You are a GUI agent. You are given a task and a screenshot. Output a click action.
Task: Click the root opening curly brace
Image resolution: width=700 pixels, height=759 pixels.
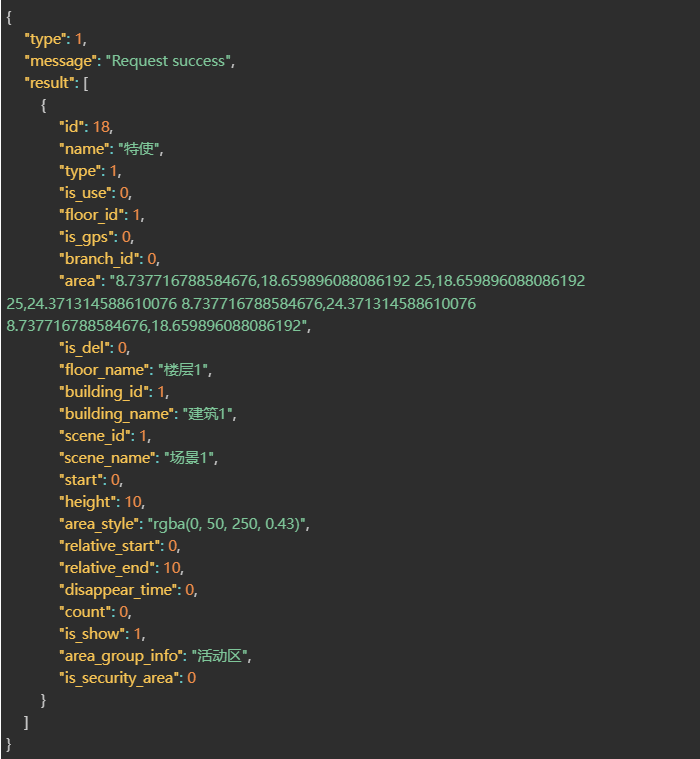pos(9,17)
